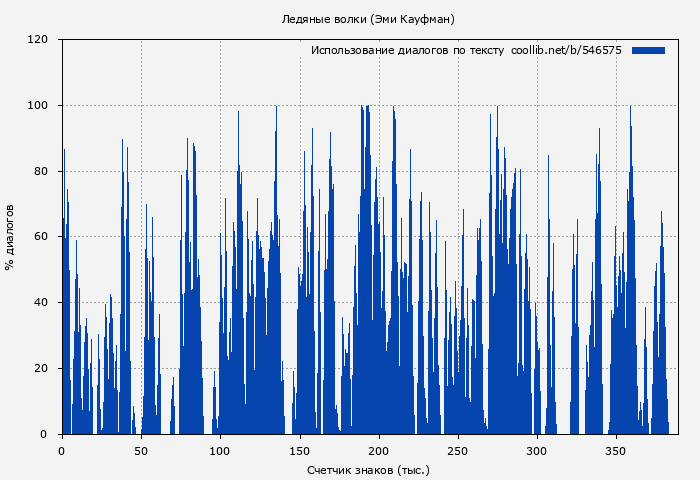
Task: Click the 350 tick on the x-axis
Action: pyautogui.click(x=616, y=449)
